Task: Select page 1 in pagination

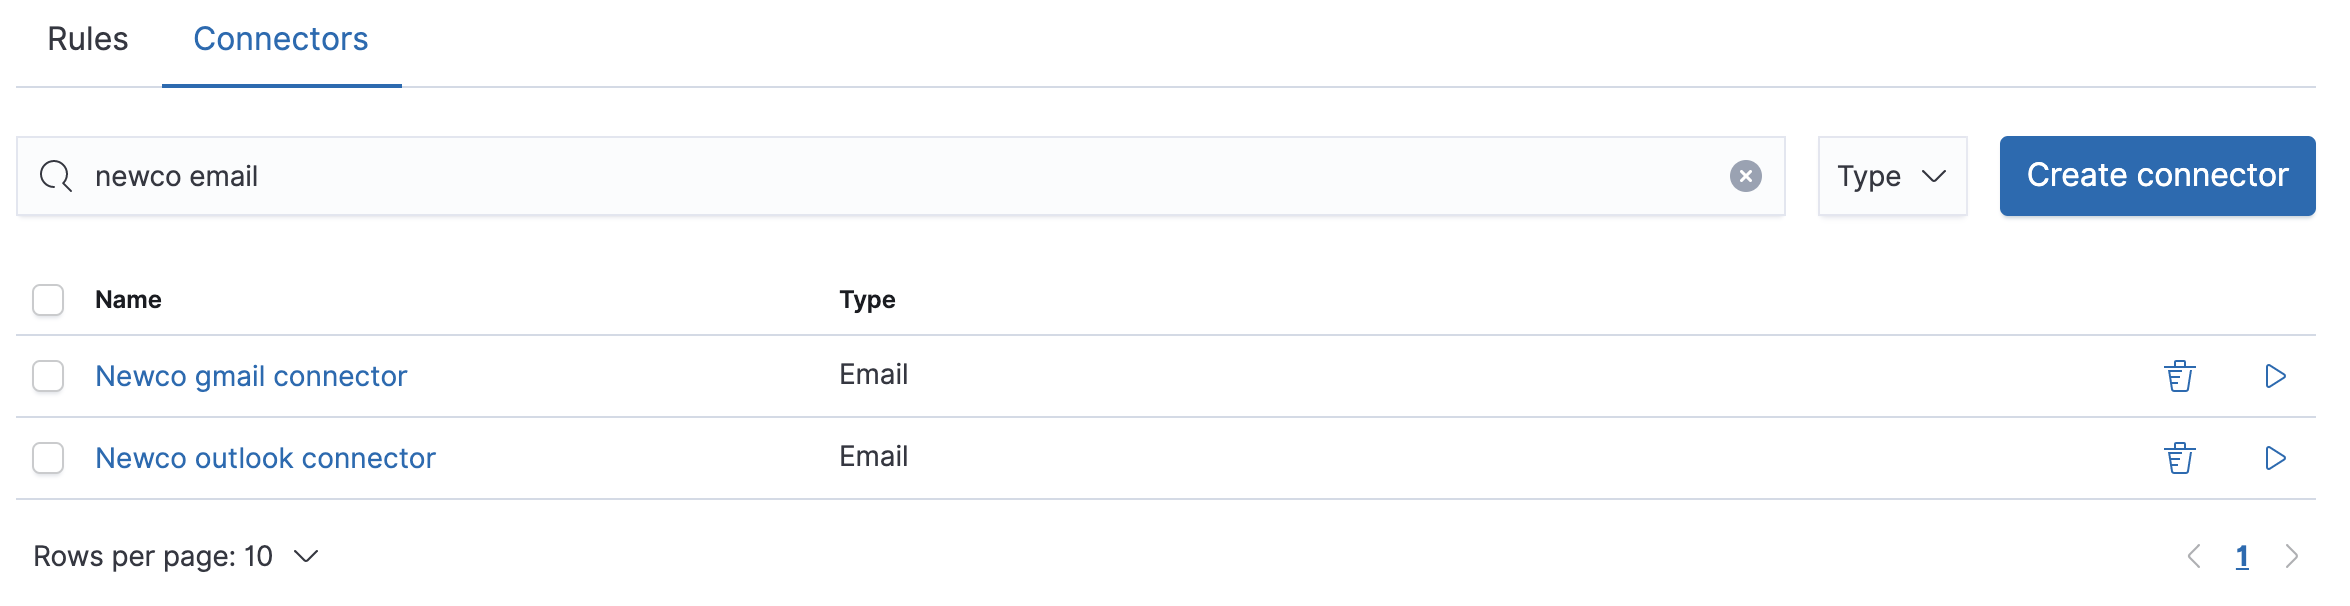Action: tap(2243, 556)
